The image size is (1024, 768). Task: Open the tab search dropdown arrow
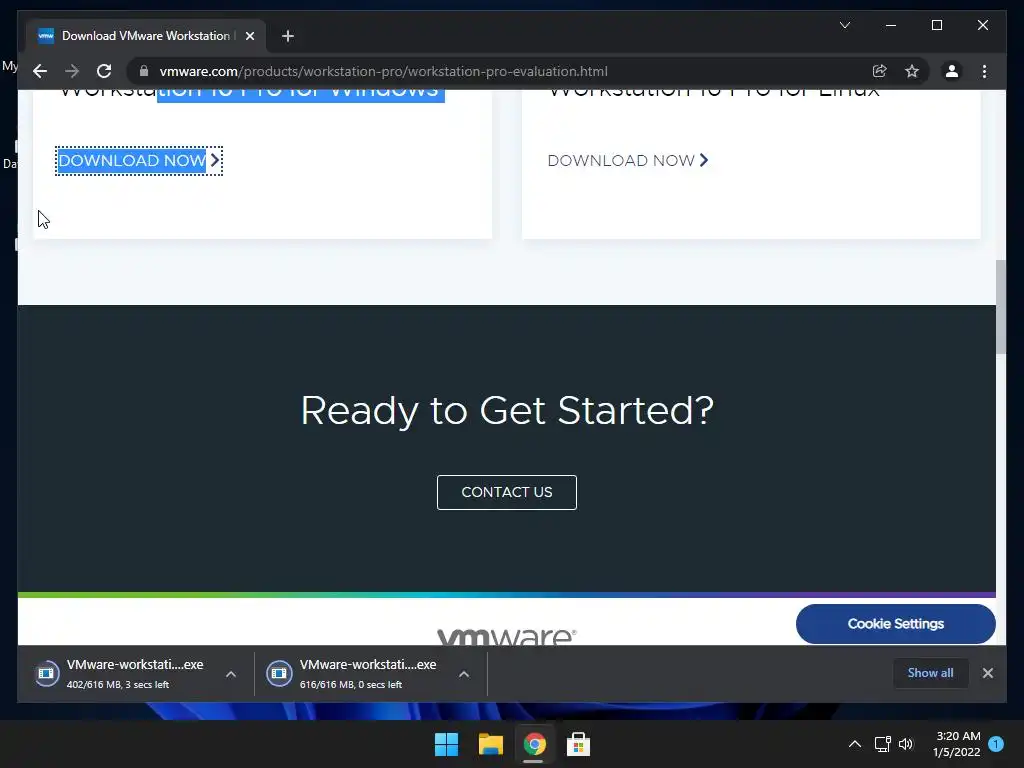[844, 25]
